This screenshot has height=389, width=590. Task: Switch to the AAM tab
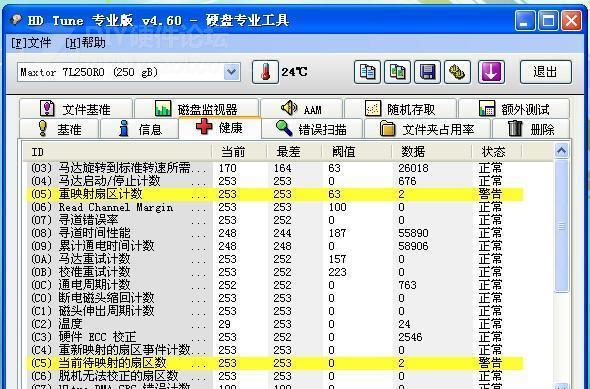coord(301,109)
